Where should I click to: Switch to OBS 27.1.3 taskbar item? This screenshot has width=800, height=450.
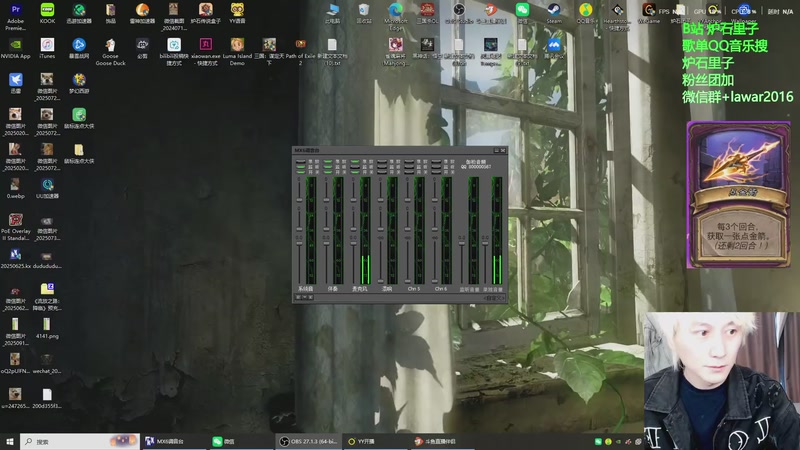pyautogui.click(x=308, y=441)
